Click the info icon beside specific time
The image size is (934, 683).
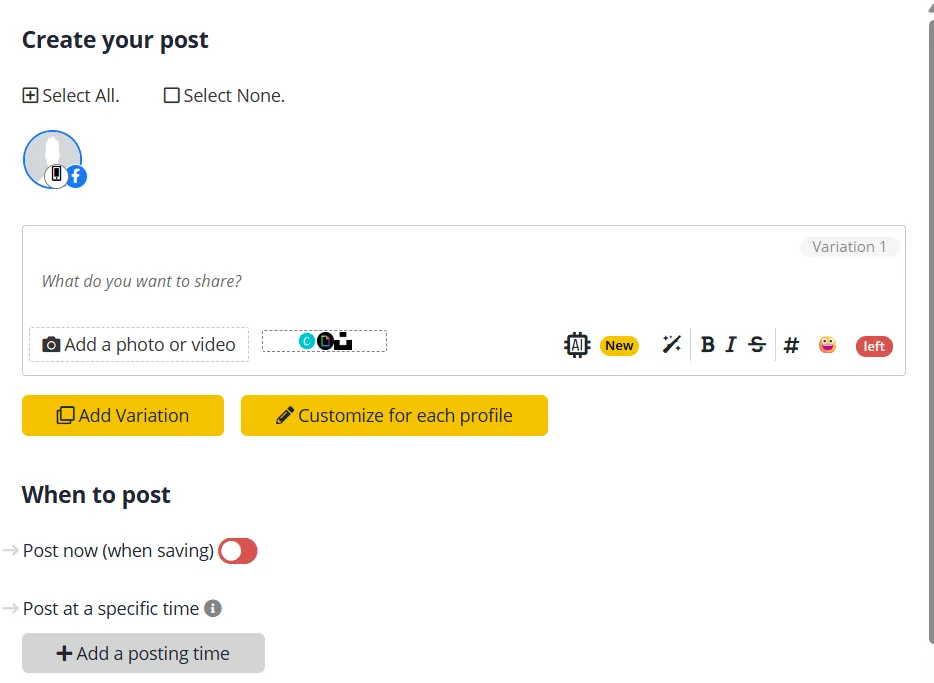pyautogui.click(x=213, y=608)
